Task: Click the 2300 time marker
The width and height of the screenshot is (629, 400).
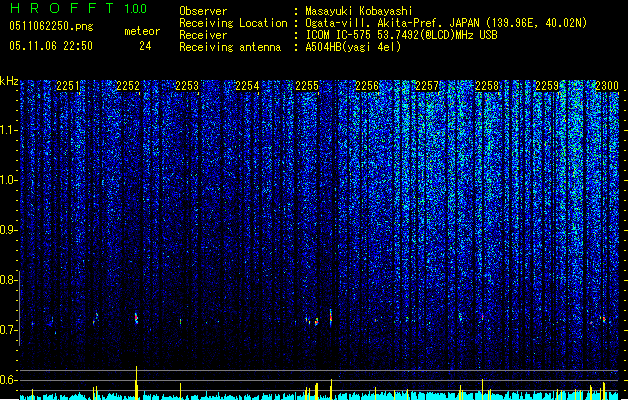Action: (607, 86)
